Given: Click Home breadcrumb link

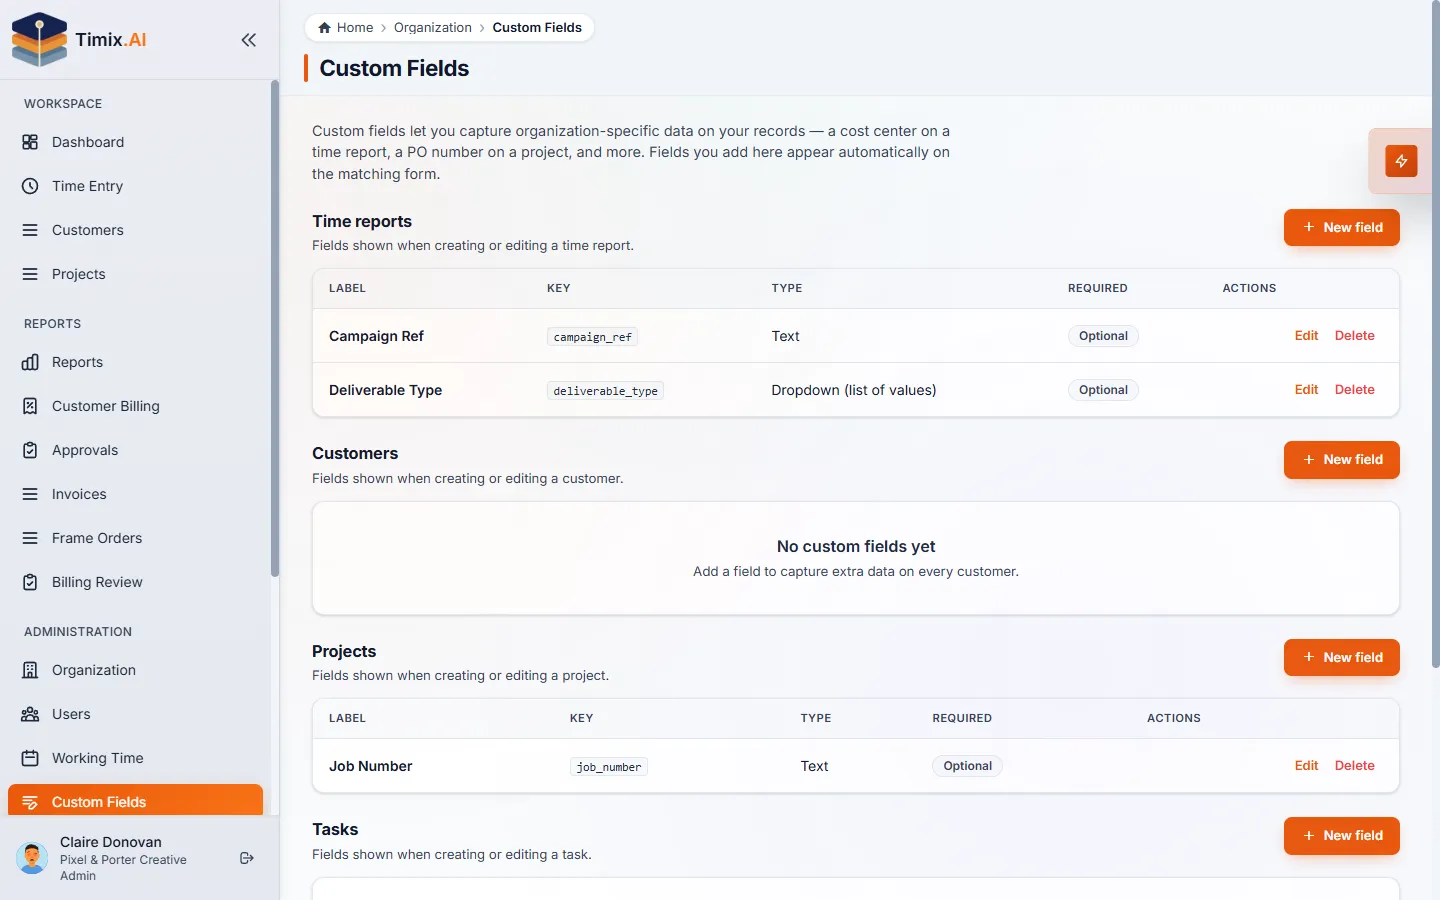Looking at the screenshot, I should 345,28.
